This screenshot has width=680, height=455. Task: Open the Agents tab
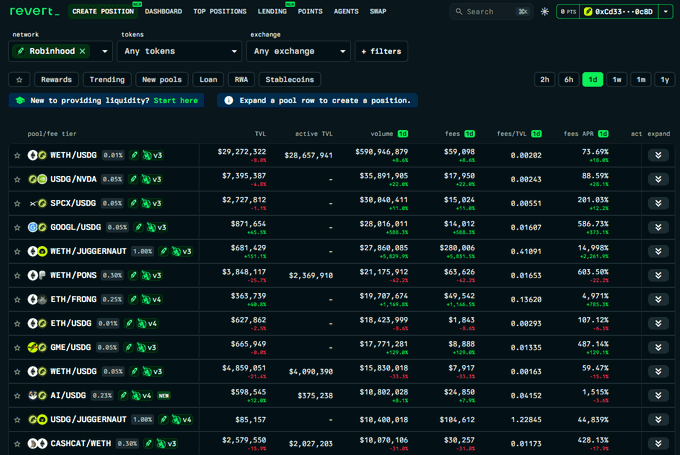(346, 12)
